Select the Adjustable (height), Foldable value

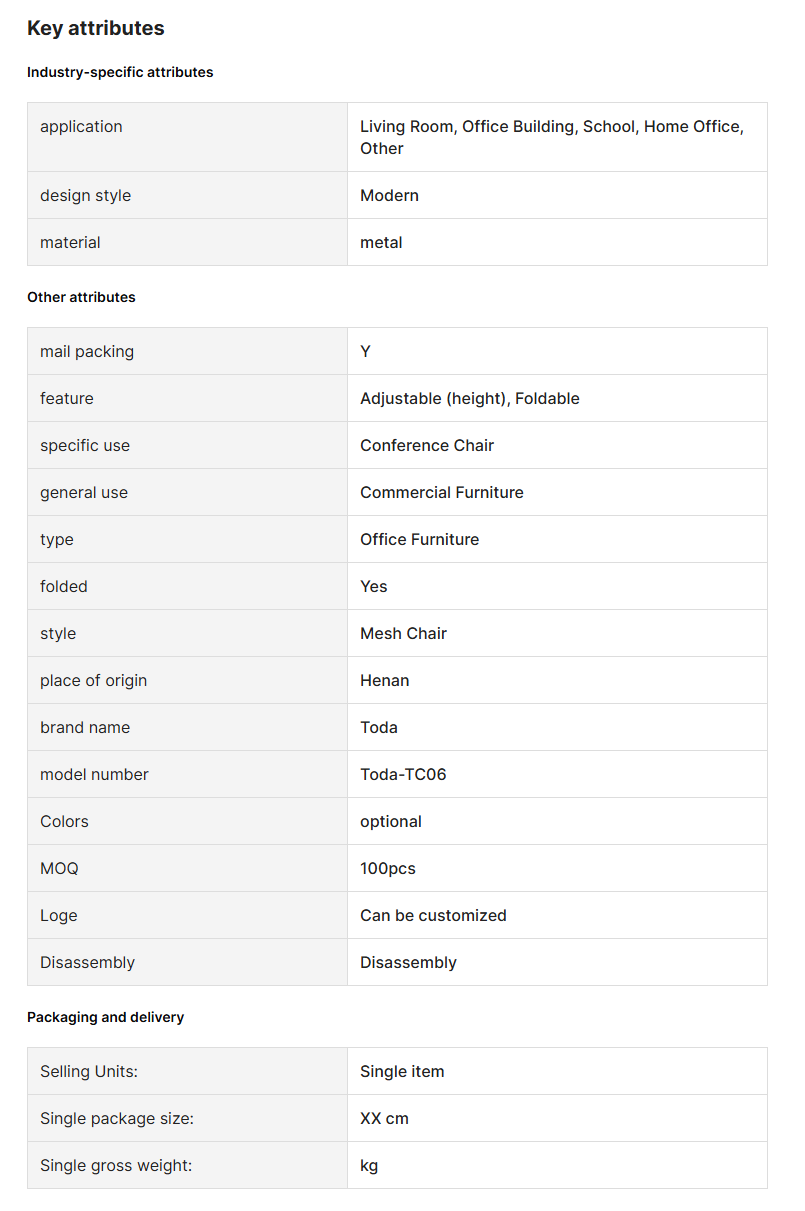[x=470, y=398]
